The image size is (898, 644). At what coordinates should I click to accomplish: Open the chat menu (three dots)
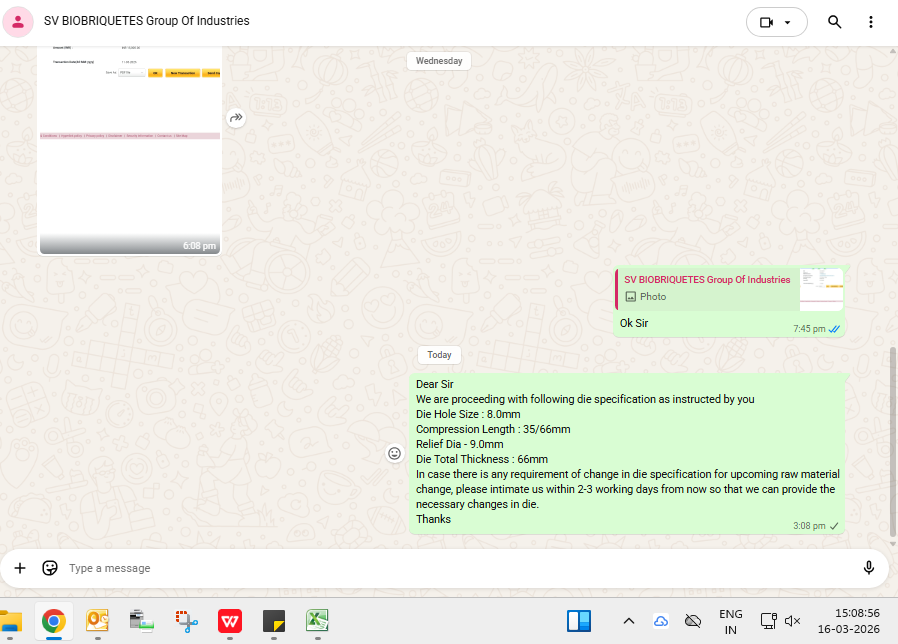(x=872, y=22)
